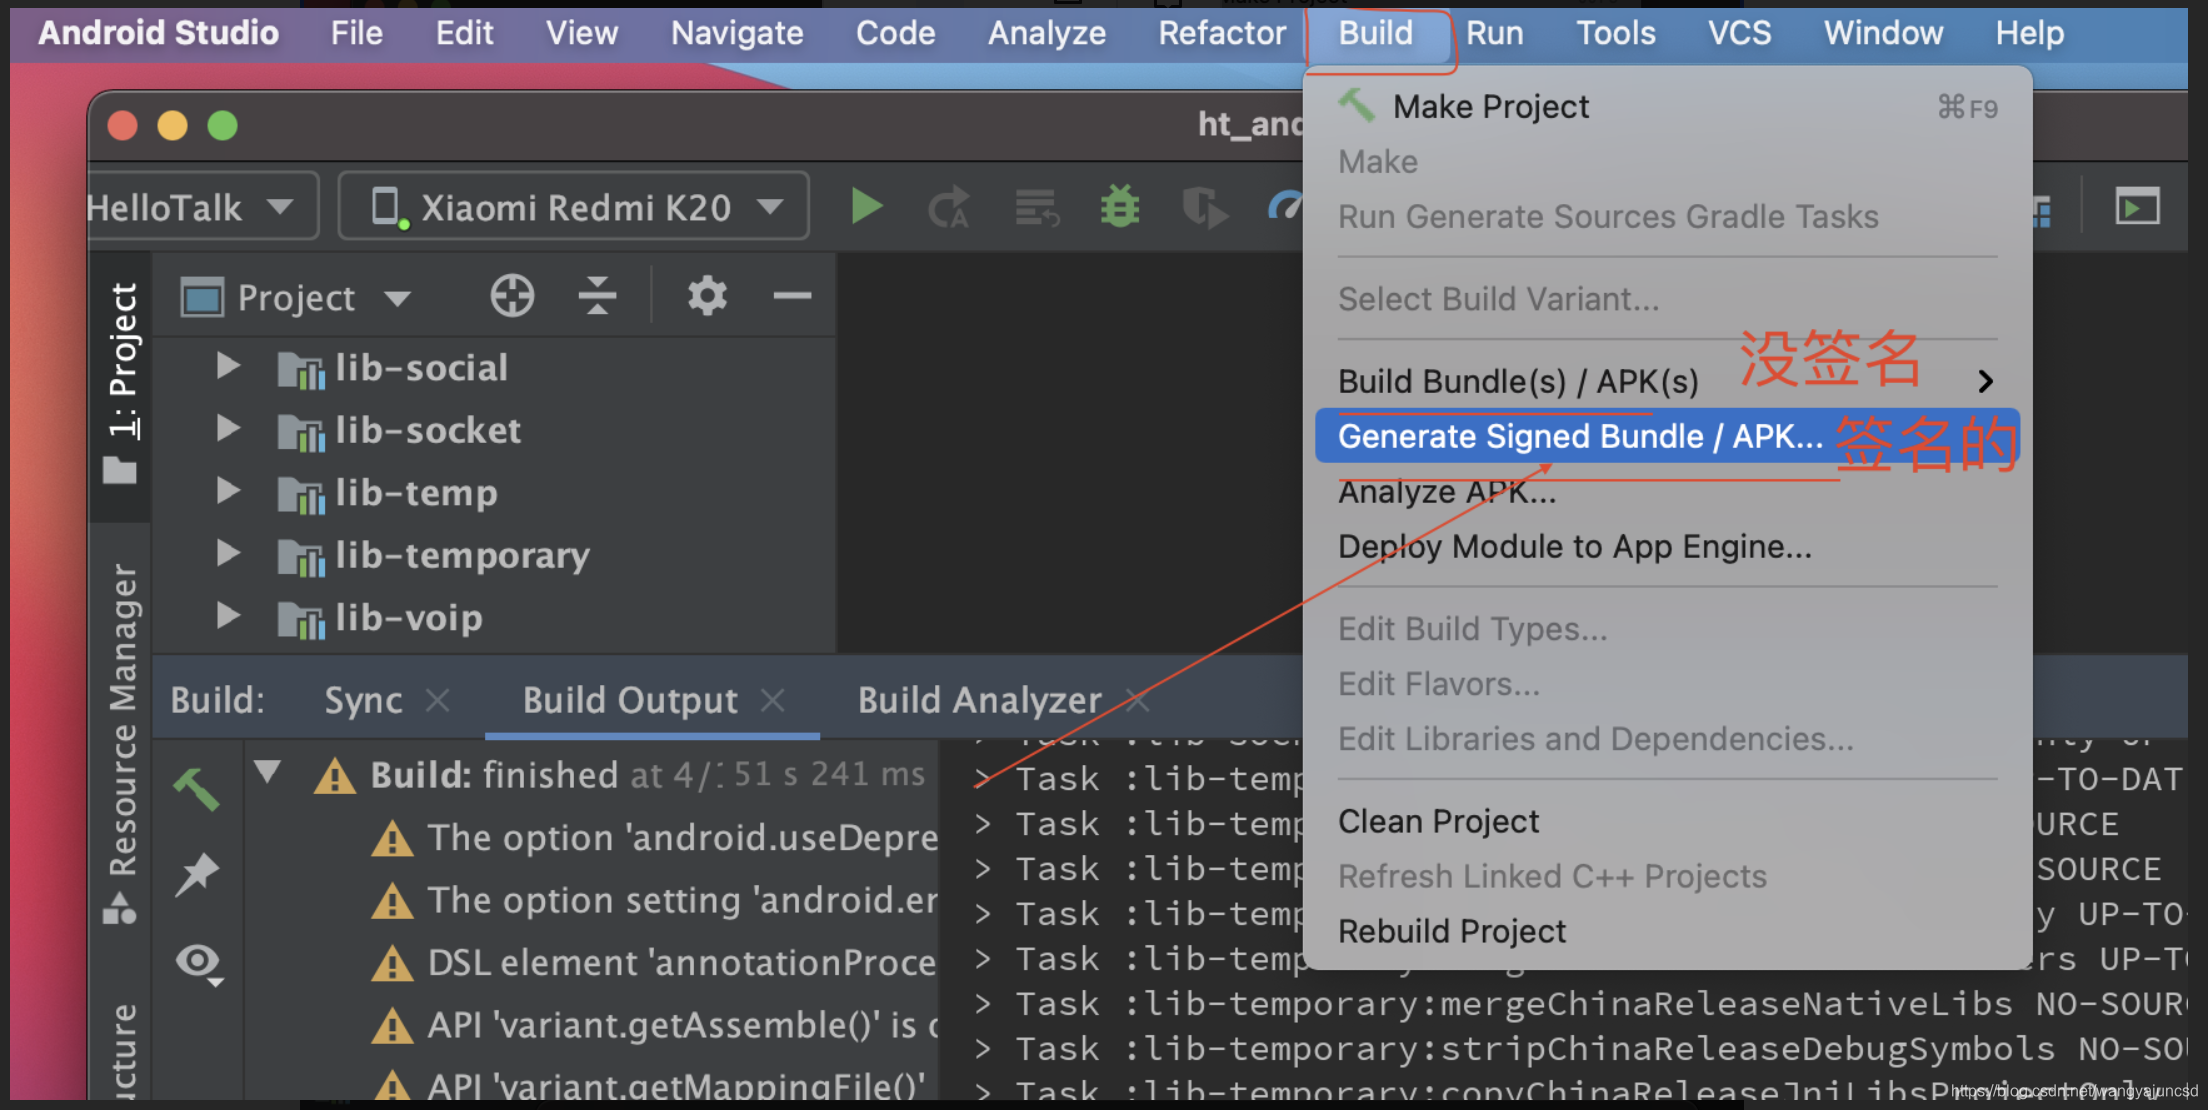Choose Generate Signed Bundle / APK...

(x=1667, y=436)
